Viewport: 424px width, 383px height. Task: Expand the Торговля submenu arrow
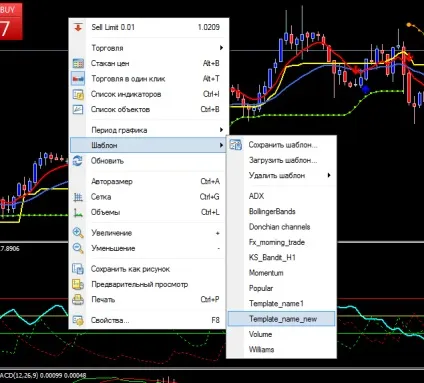[x=221, y=48]
